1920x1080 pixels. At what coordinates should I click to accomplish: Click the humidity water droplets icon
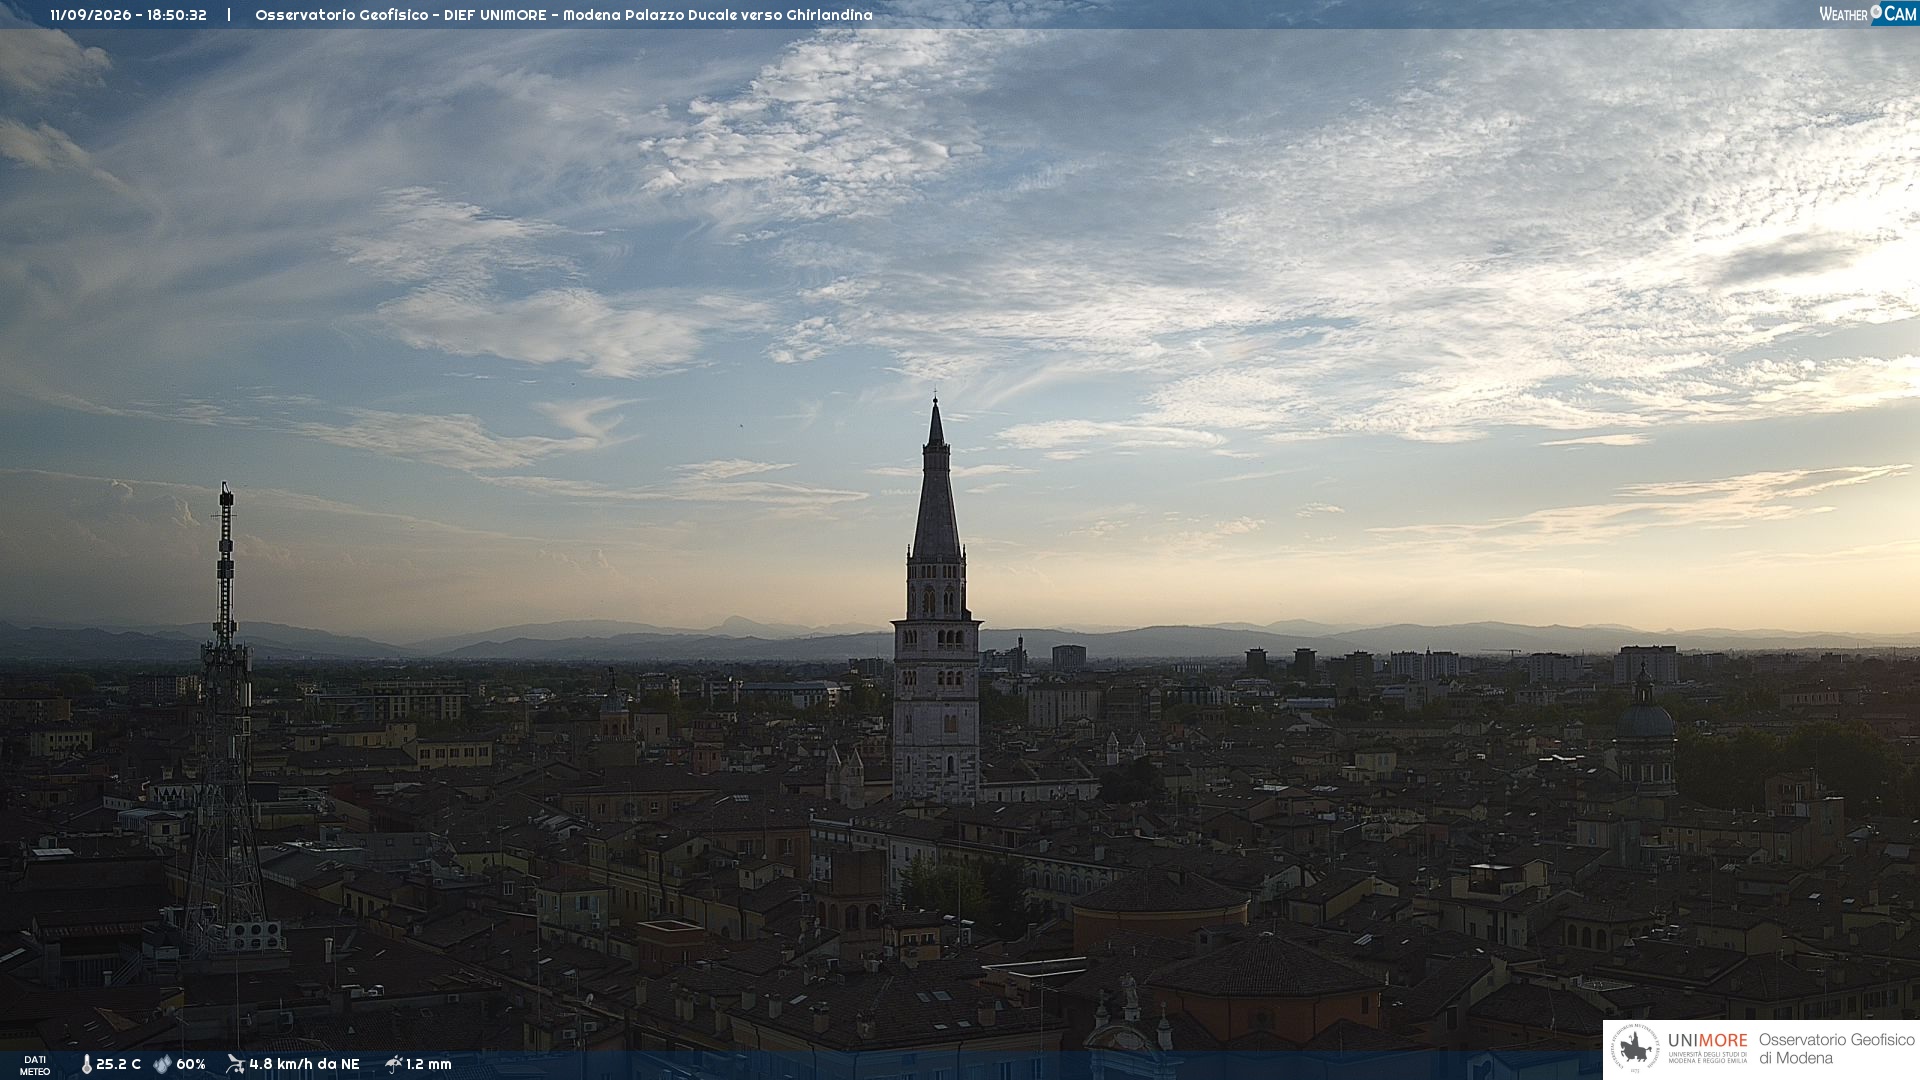coord(162,1064)
